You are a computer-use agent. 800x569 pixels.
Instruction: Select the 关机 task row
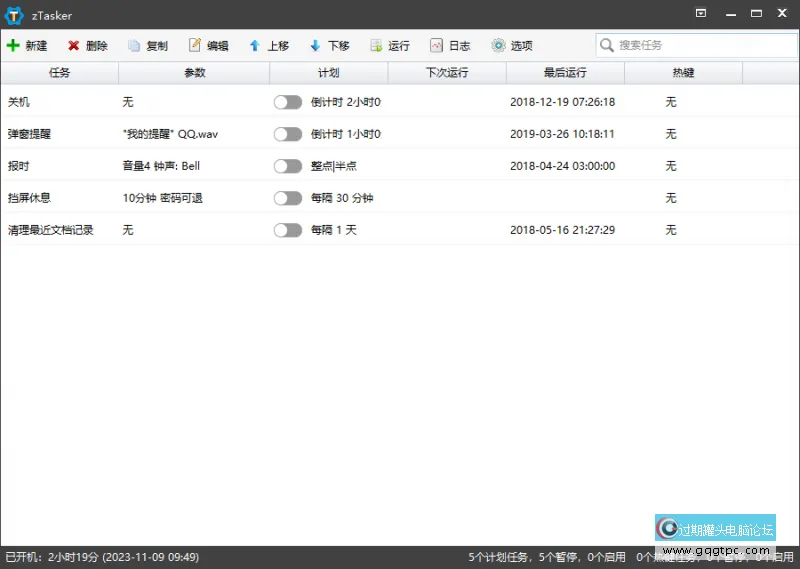(399, 102)
